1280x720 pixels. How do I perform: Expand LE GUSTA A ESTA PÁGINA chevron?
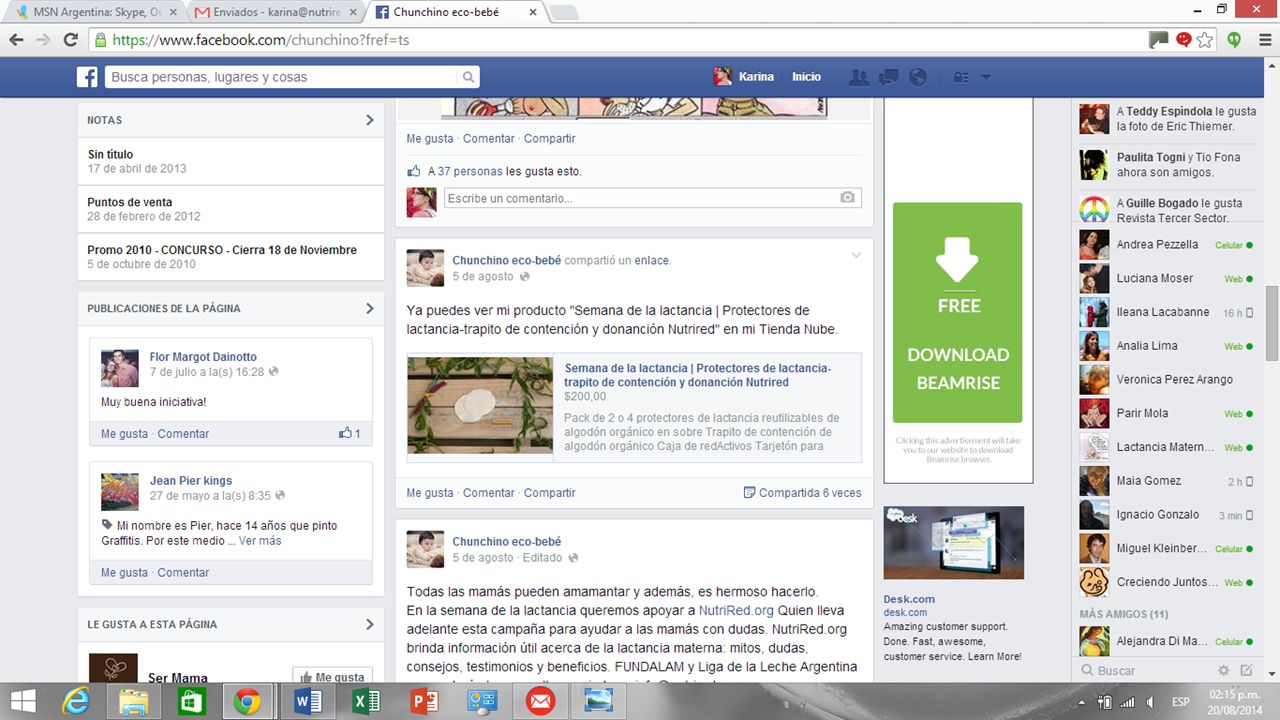pos(369,624)
